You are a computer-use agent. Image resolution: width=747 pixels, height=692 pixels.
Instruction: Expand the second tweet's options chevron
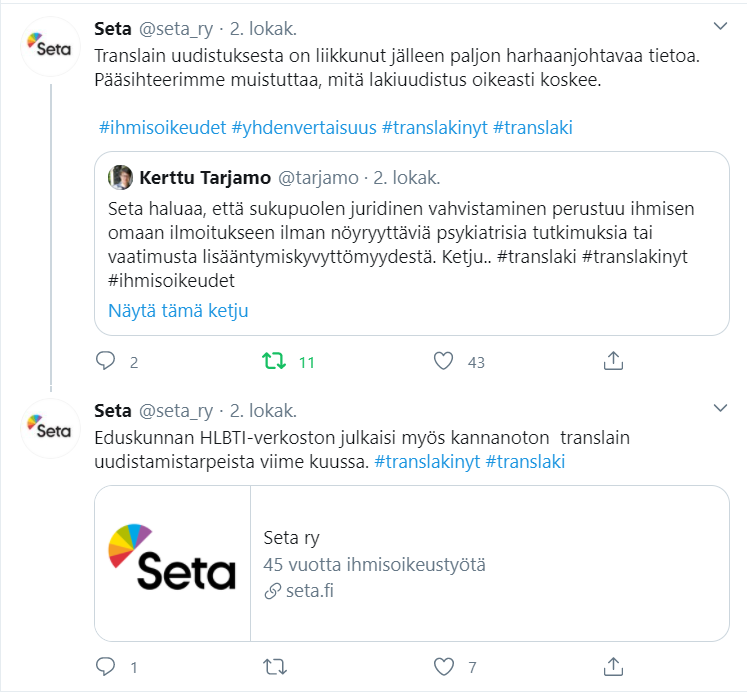pos(719,410)
